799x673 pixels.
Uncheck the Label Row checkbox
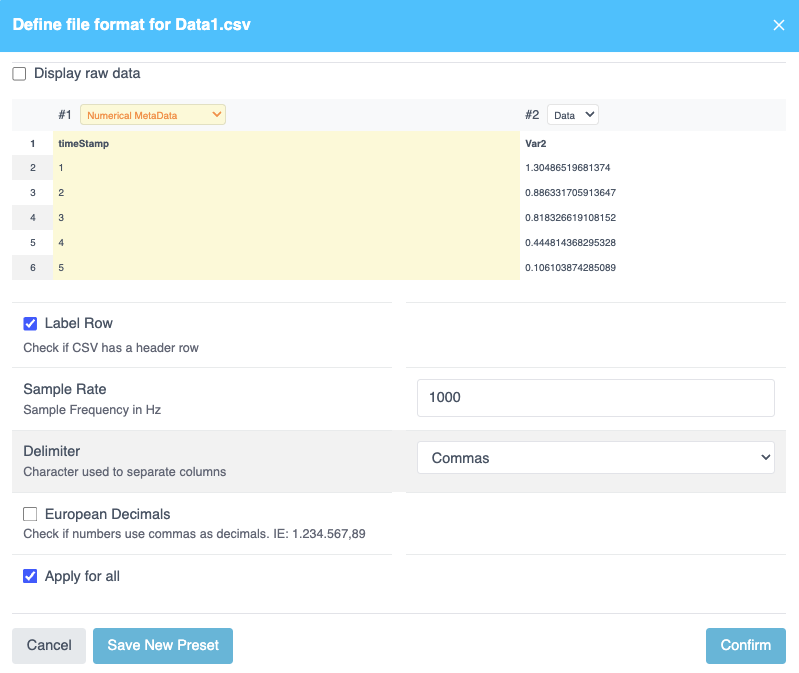coord(30,324)
